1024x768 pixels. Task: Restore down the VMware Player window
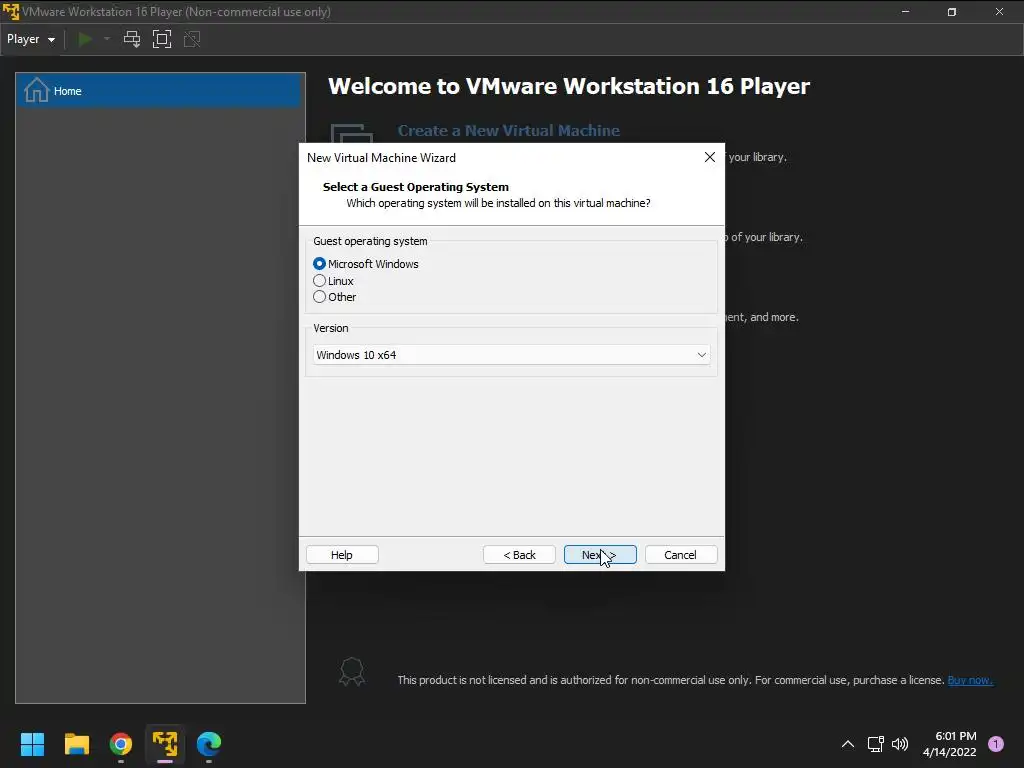coord(952,12)
